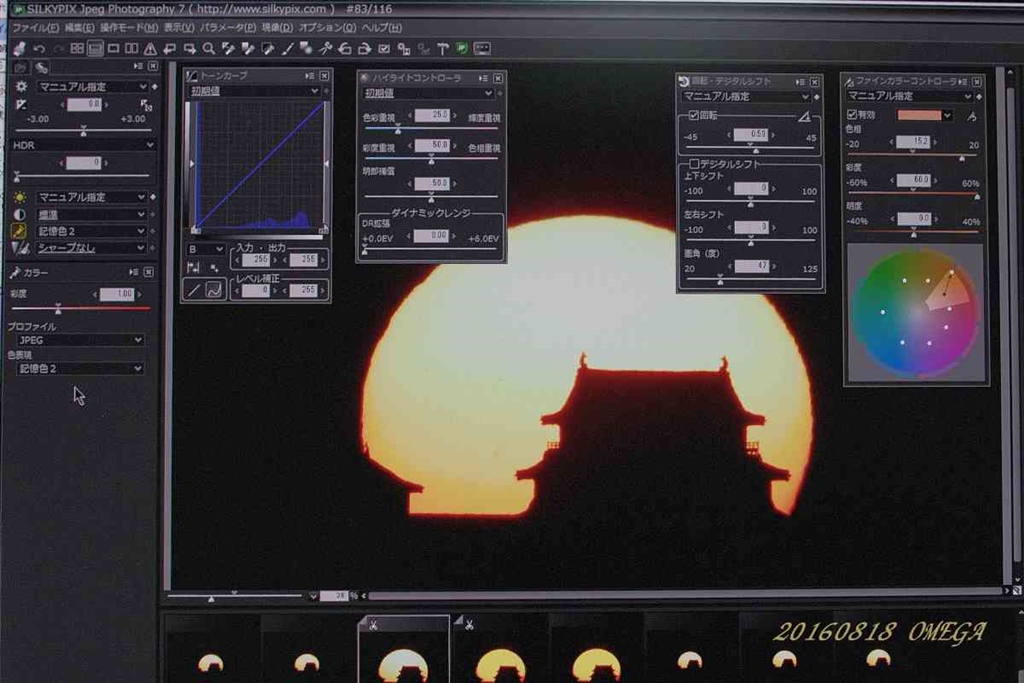Click the tone contrast half-circle icon
This screenshot has height=683, width=1024.
(x=20, y=214)
